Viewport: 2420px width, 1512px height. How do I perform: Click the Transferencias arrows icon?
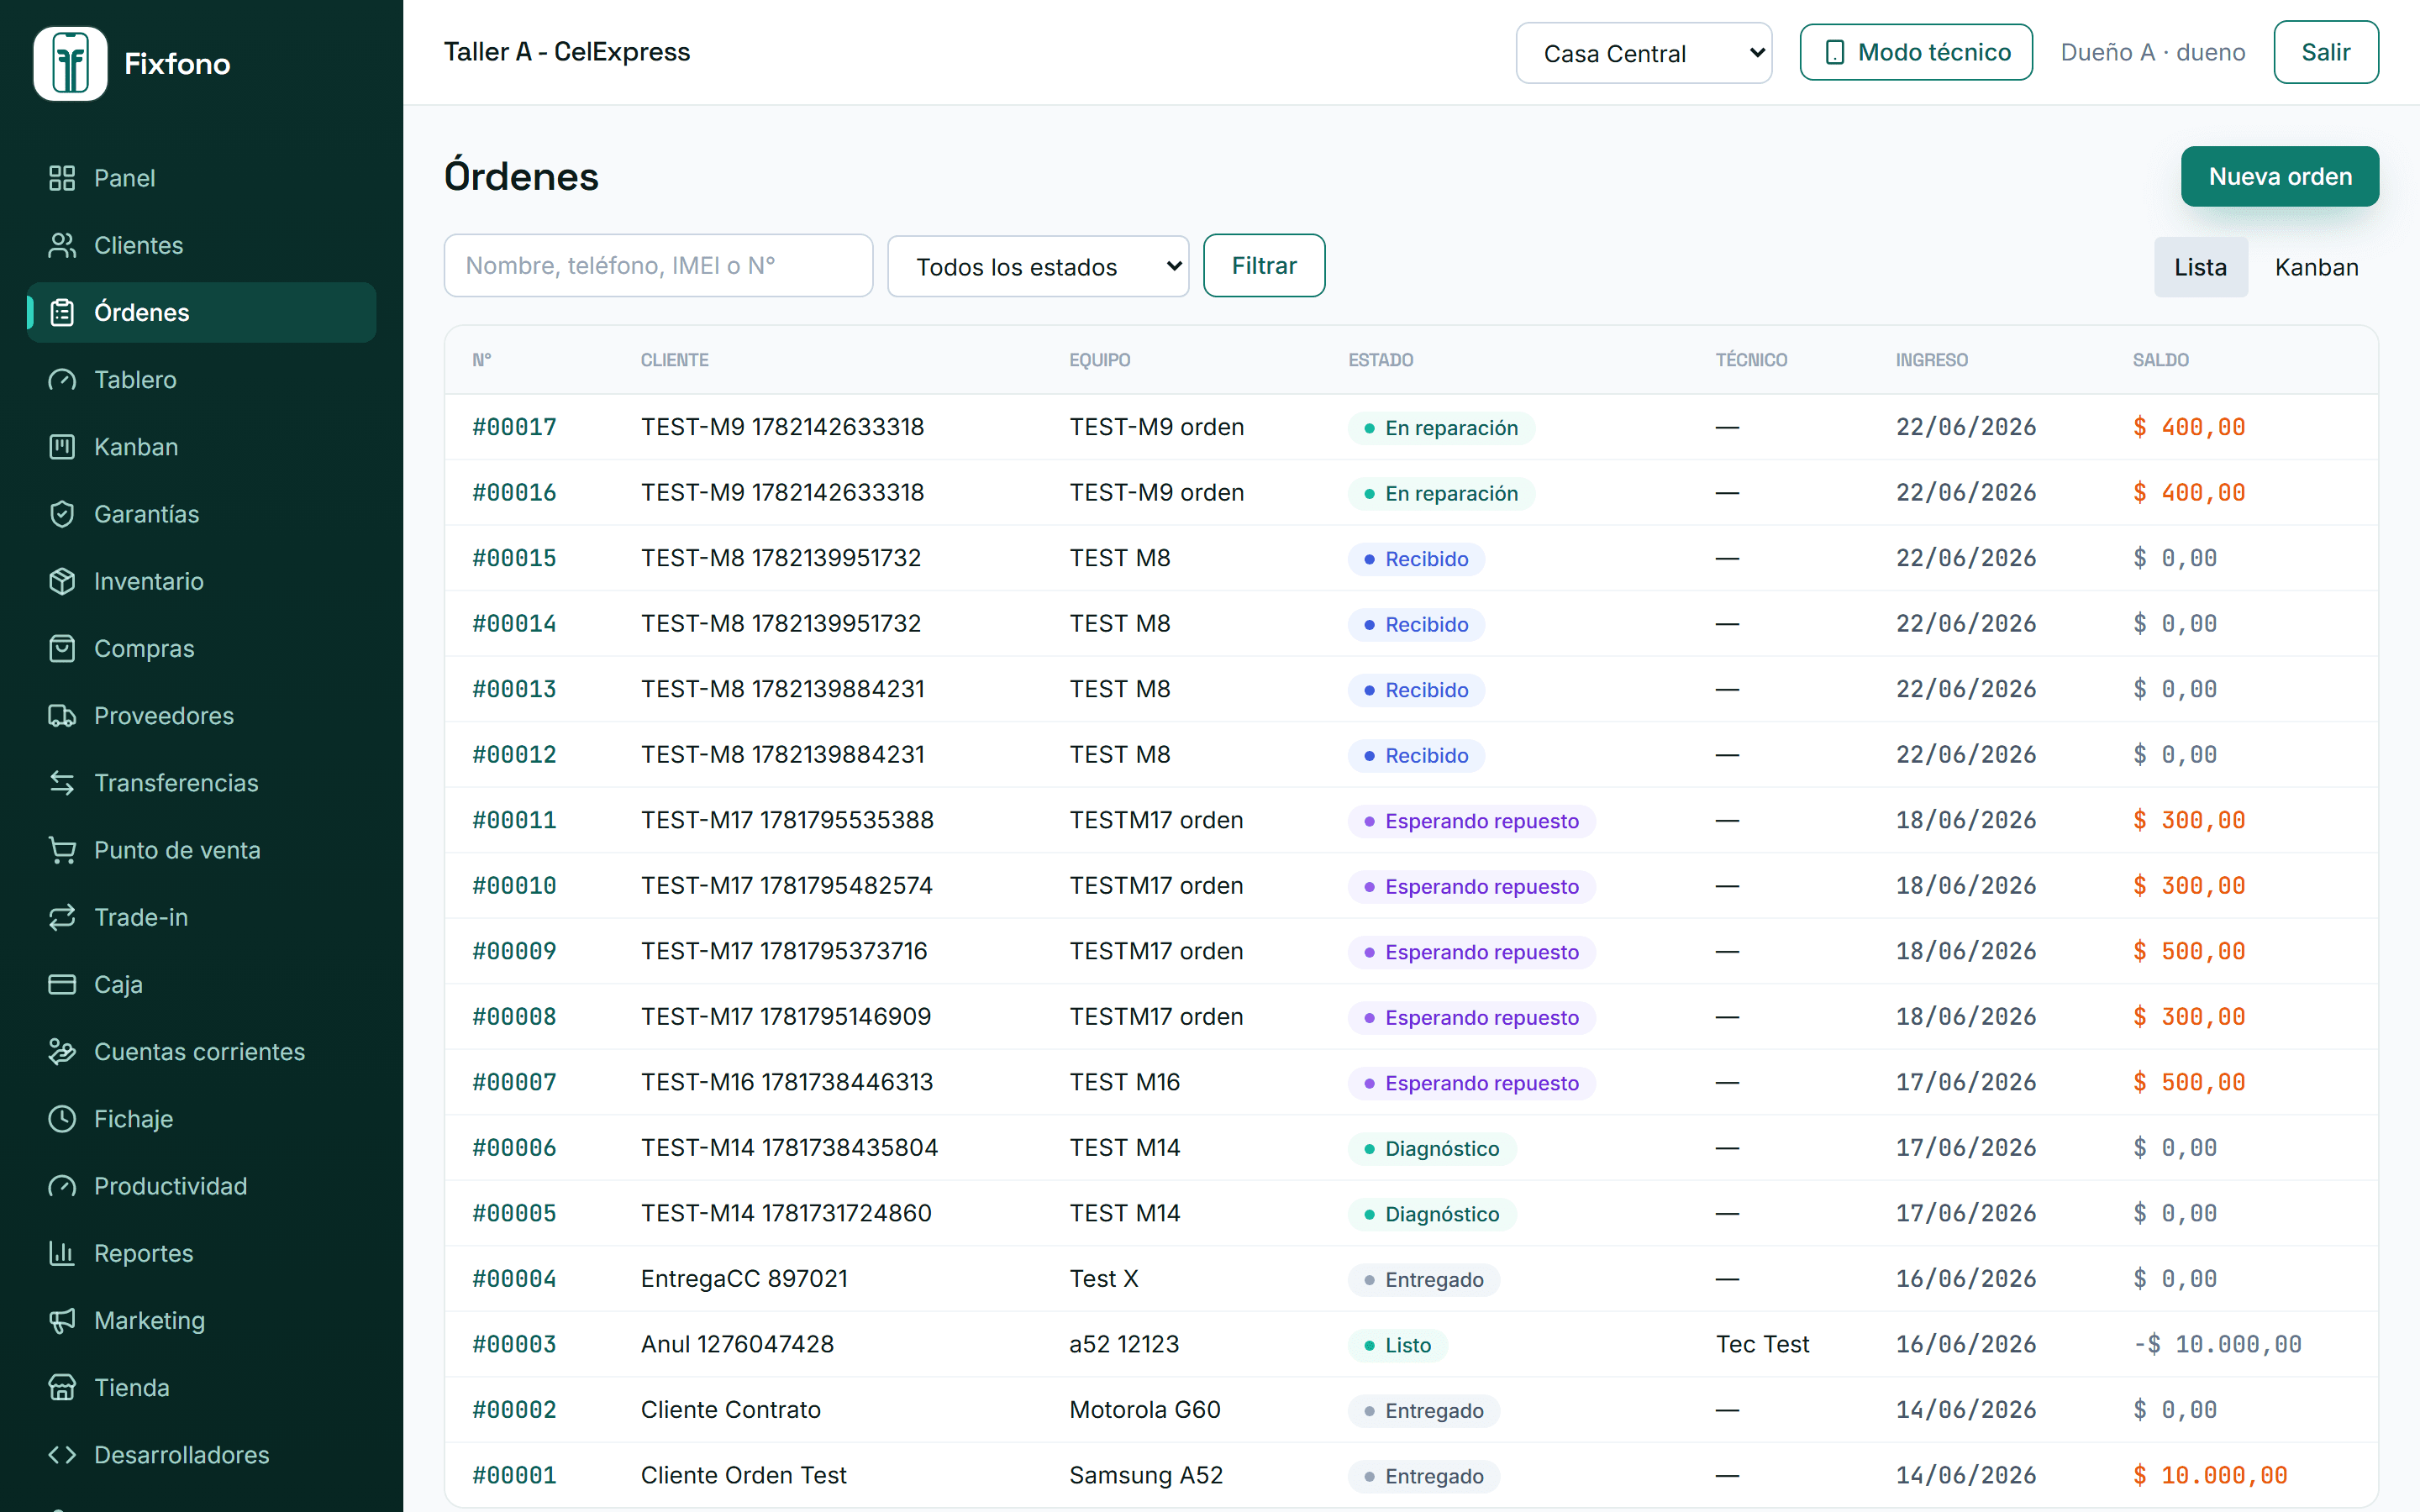click(62, 782)
